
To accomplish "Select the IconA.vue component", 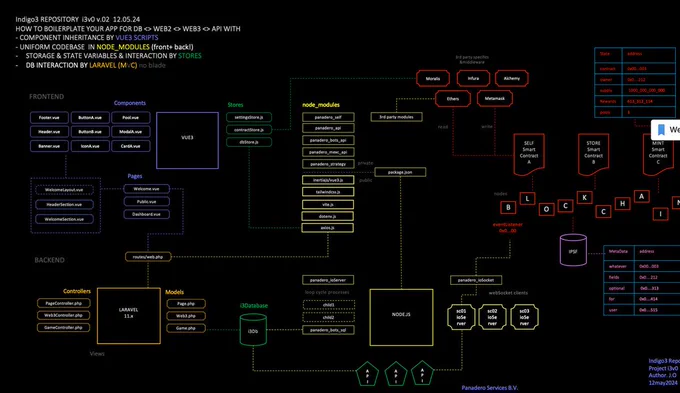I will 90,146.
